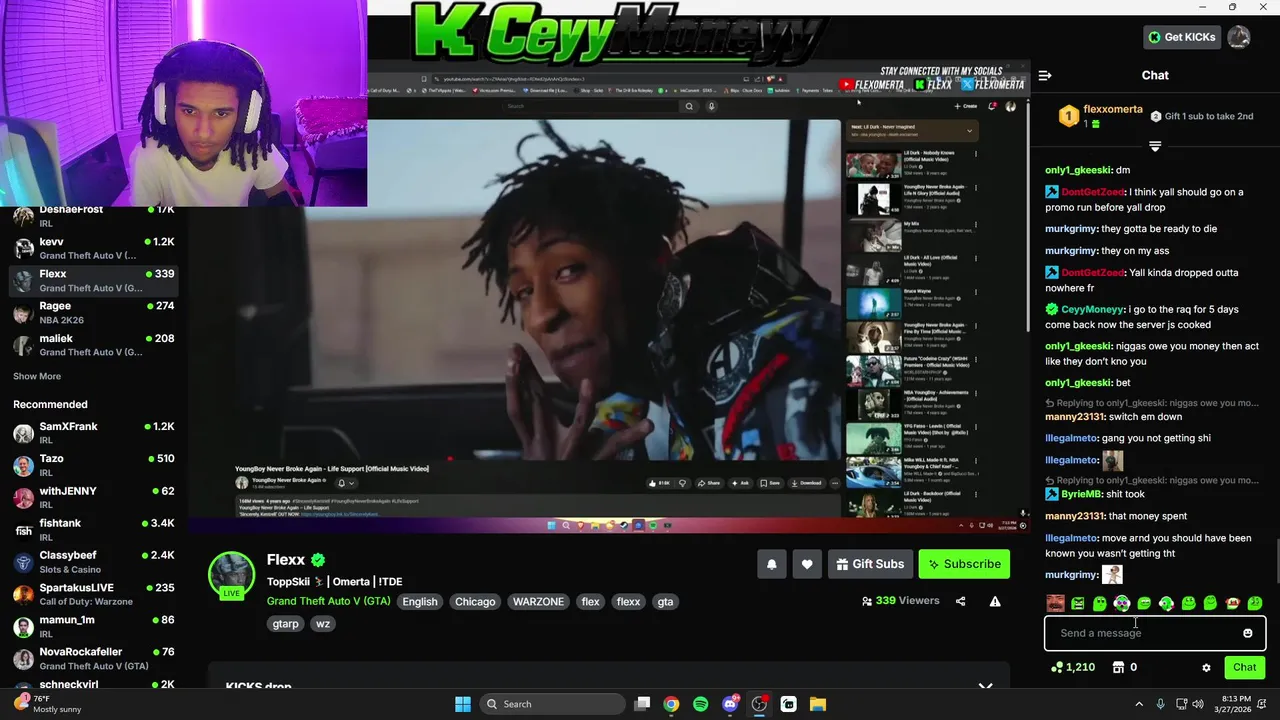Screen dimensions: 1280x720
Task: Open maliek channel in sidebar
Action: pyautogui.click(x=94, y=345)
